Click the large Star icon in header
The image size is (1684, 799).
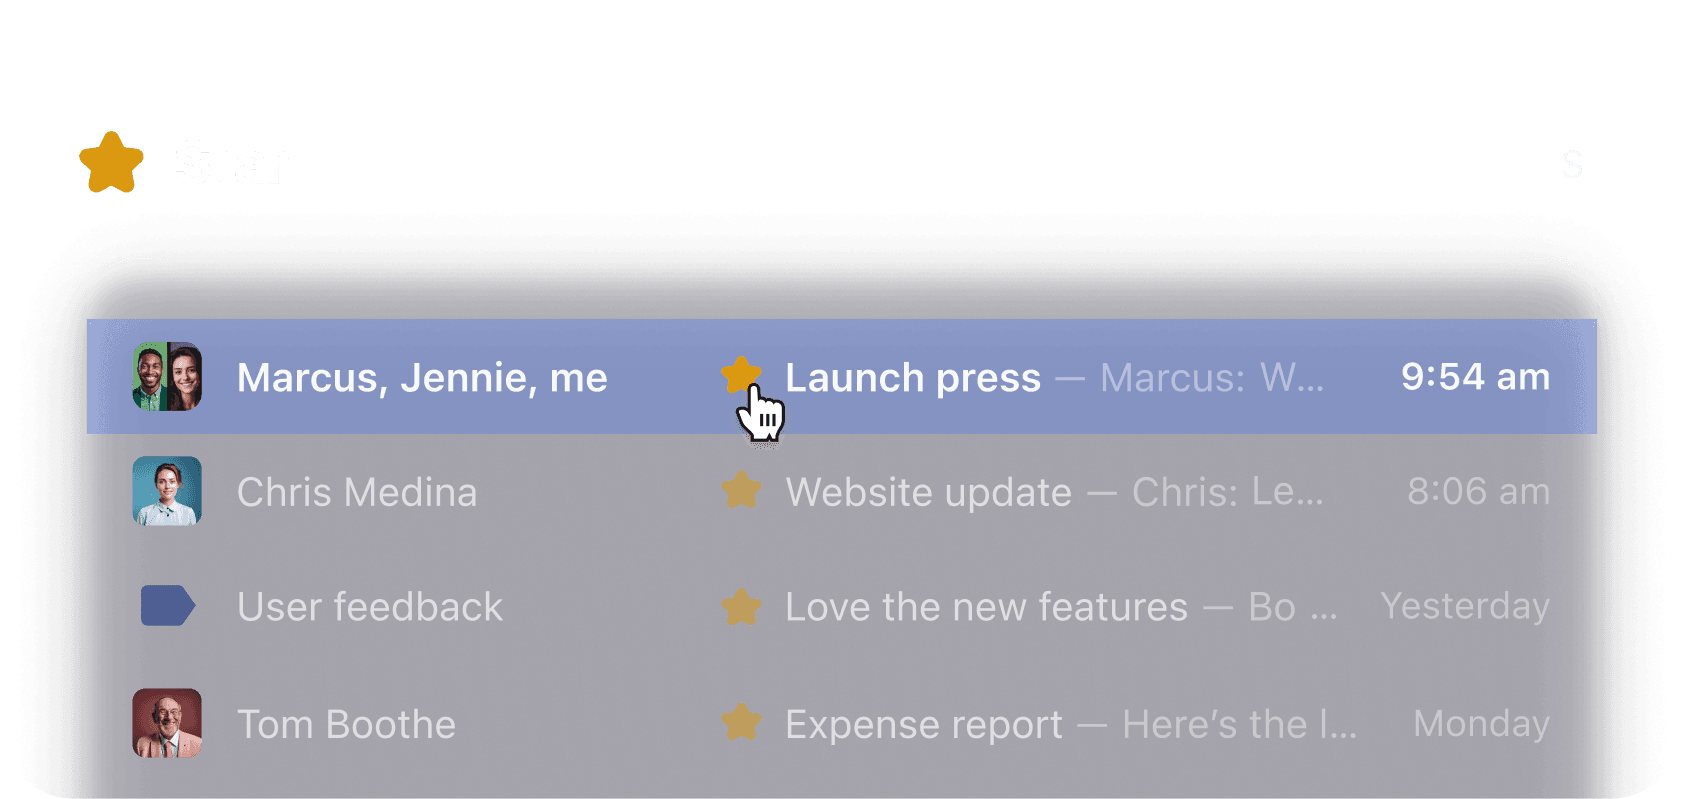pyautogui.click(x=111, y=163)
